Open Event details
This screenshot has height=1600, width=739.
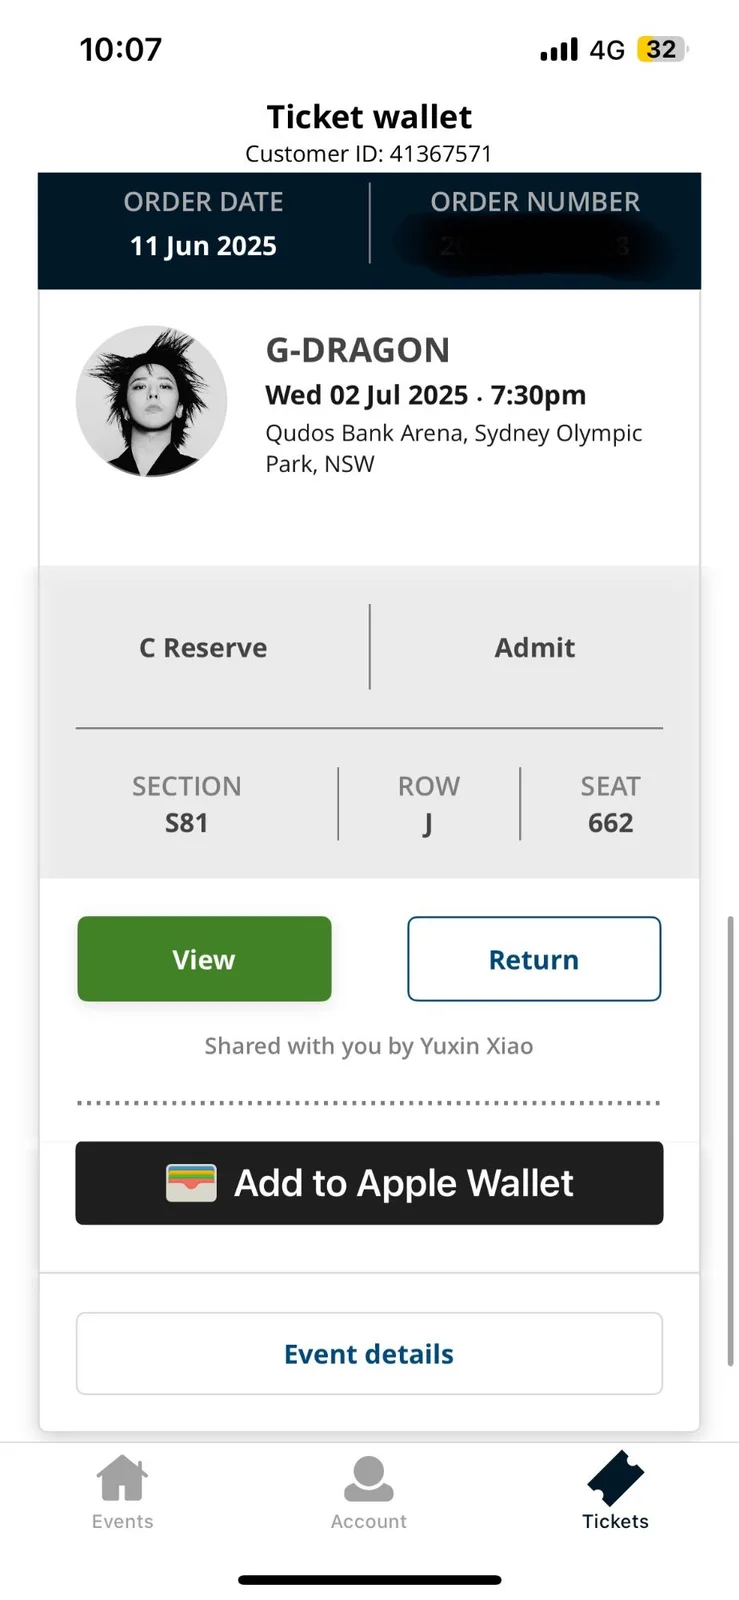[369, 1353]
